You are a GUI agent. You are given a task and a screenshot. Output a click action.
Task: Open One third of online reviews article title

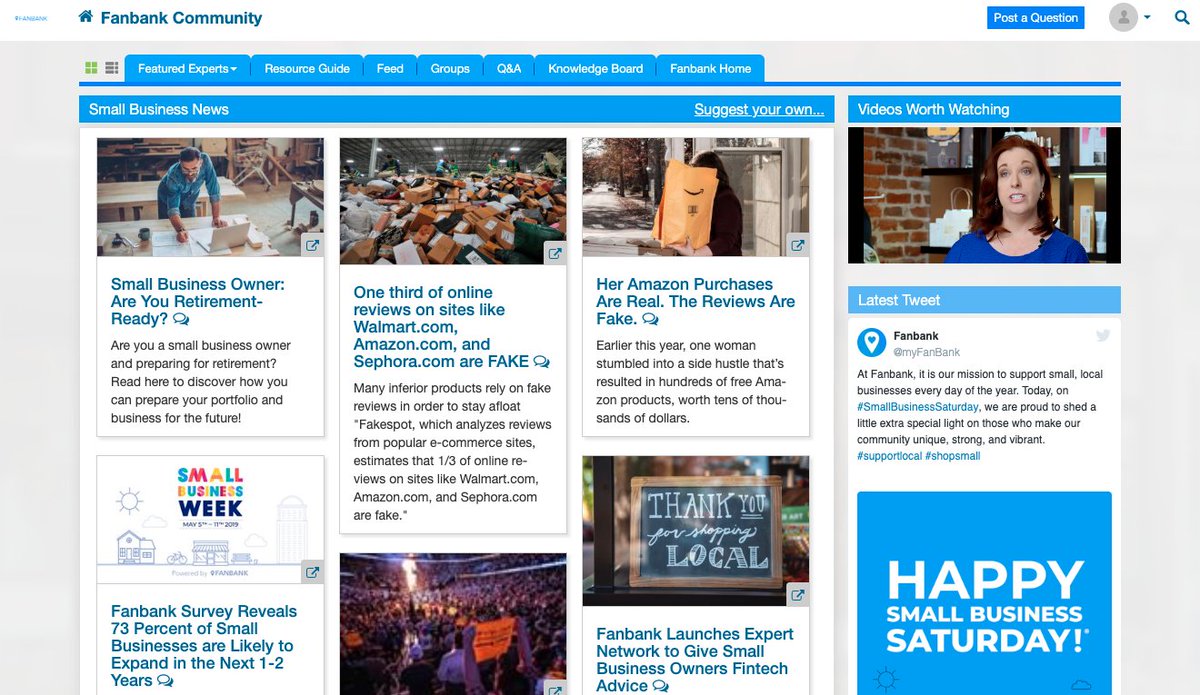pyautogui.click(x=442, y=327)
